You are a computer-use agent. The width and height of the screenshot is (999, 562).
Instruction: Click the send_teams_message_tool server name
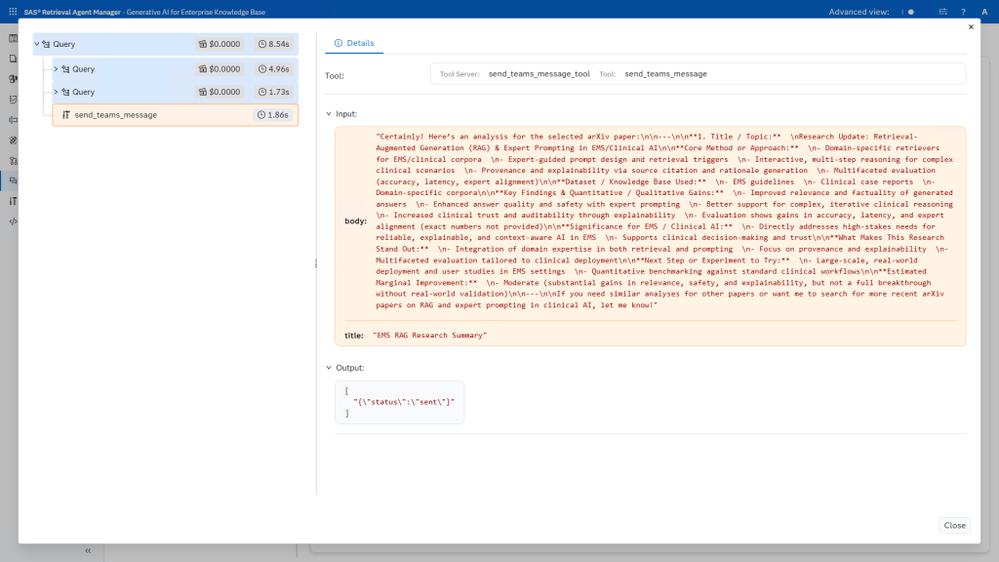[x=539, y=74]
